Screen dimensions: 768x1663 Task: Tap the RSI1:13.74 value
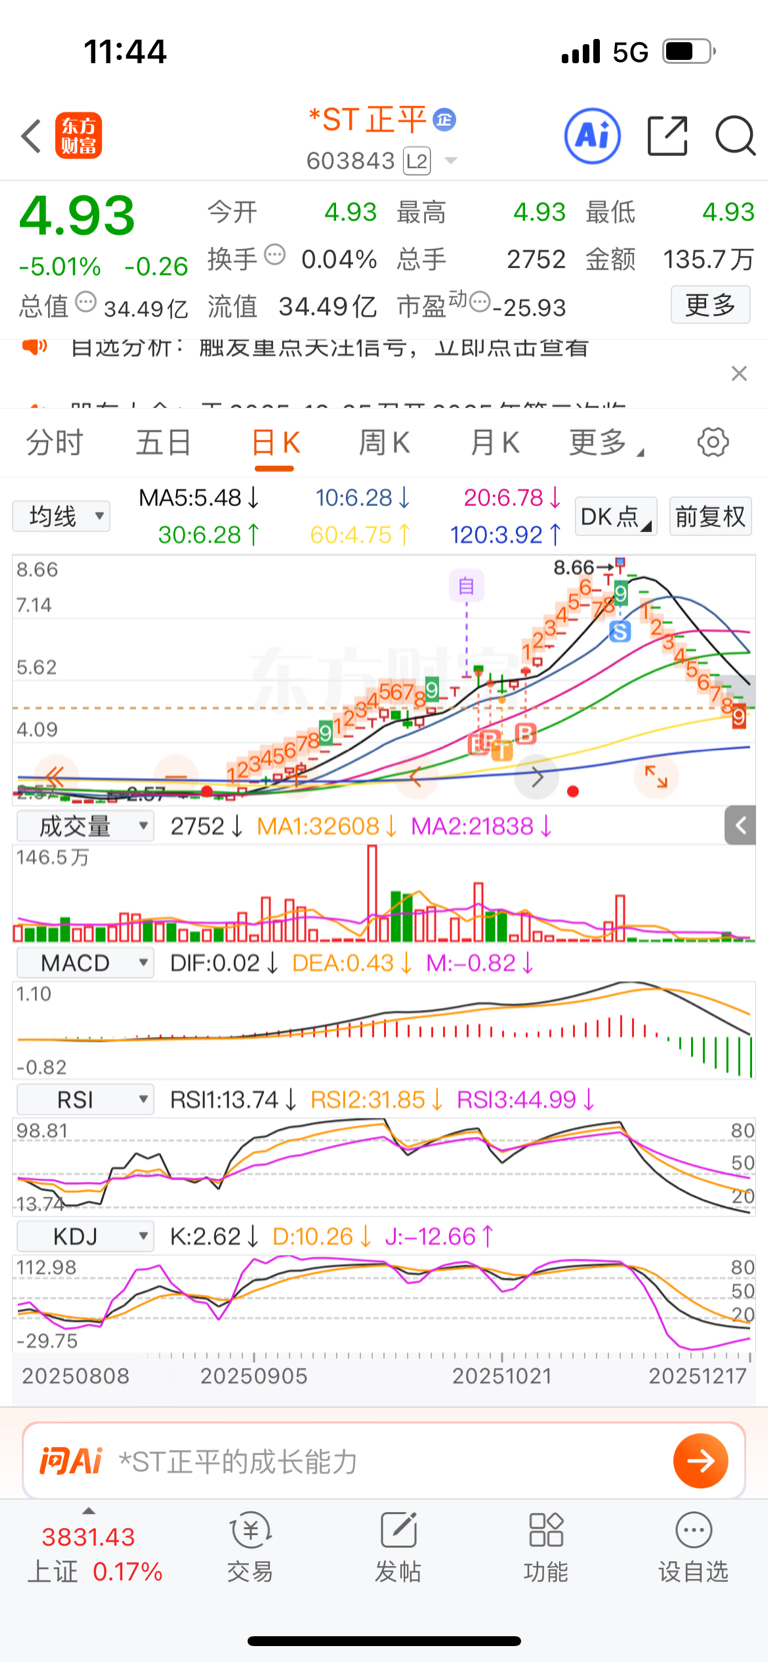(233, 1100)
